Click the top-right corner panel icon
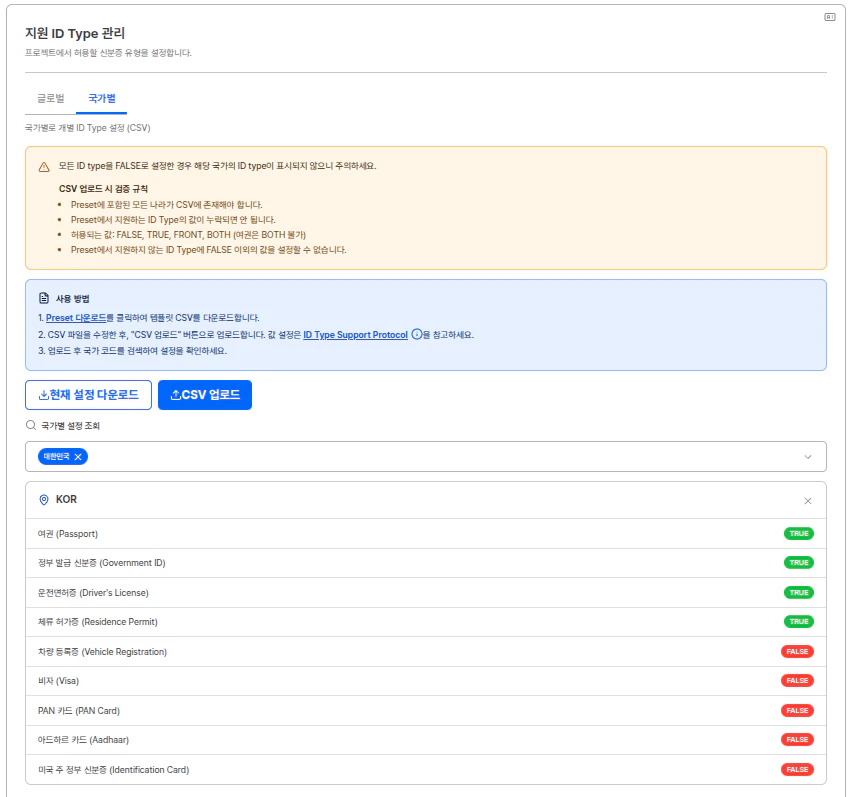 (x=830, y=17)
